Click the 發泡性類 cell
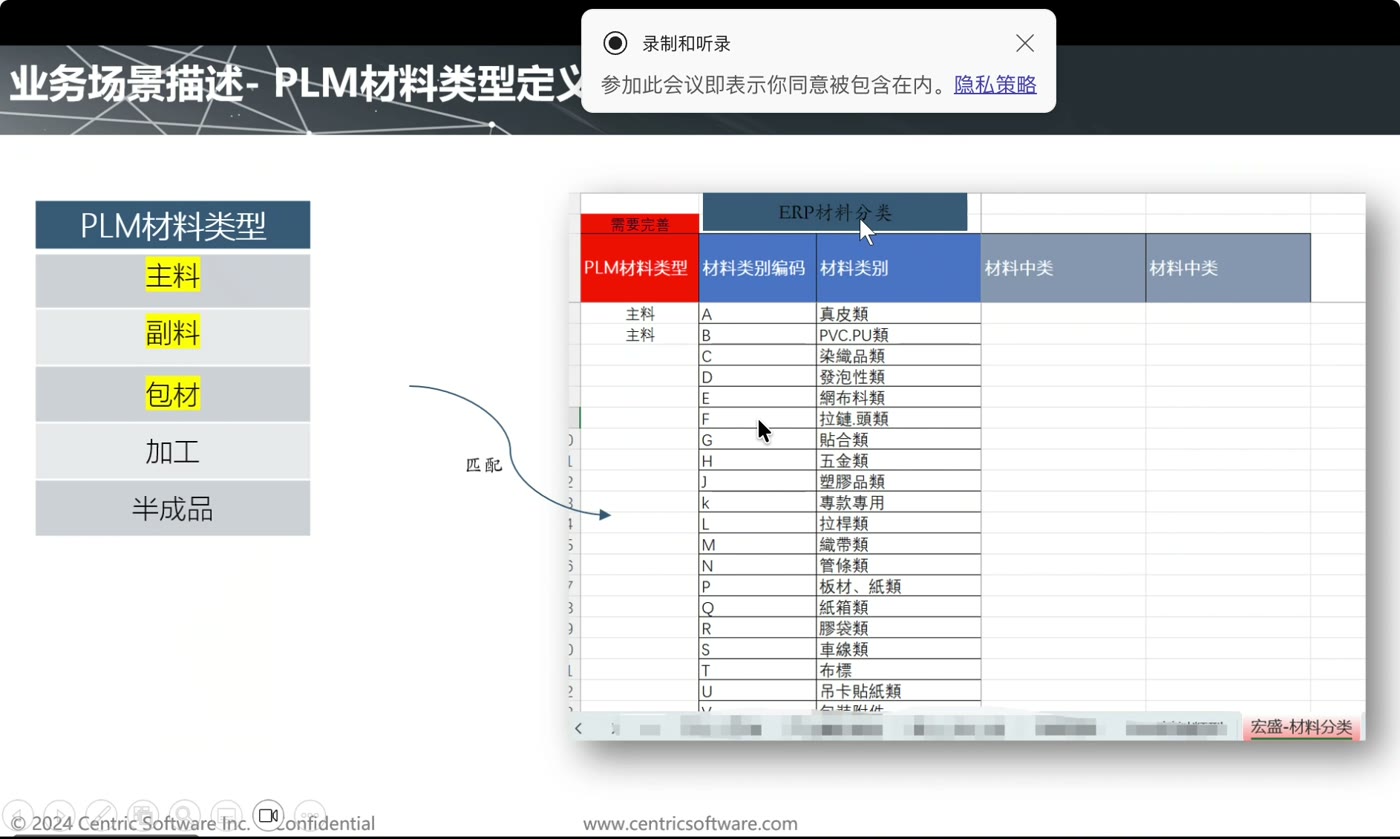The width and height of the screenshot is (1400, 839). coord(899,377)
